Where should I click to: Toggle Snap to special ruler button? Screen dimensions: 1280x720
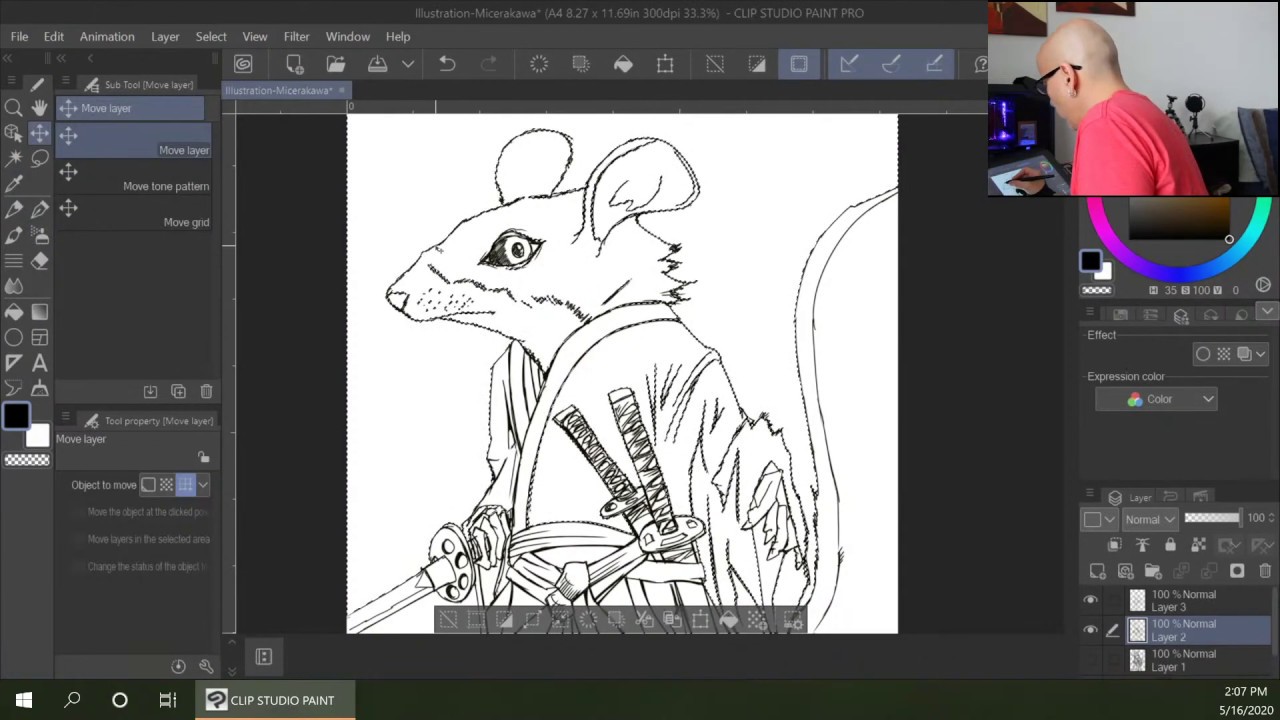891,64
